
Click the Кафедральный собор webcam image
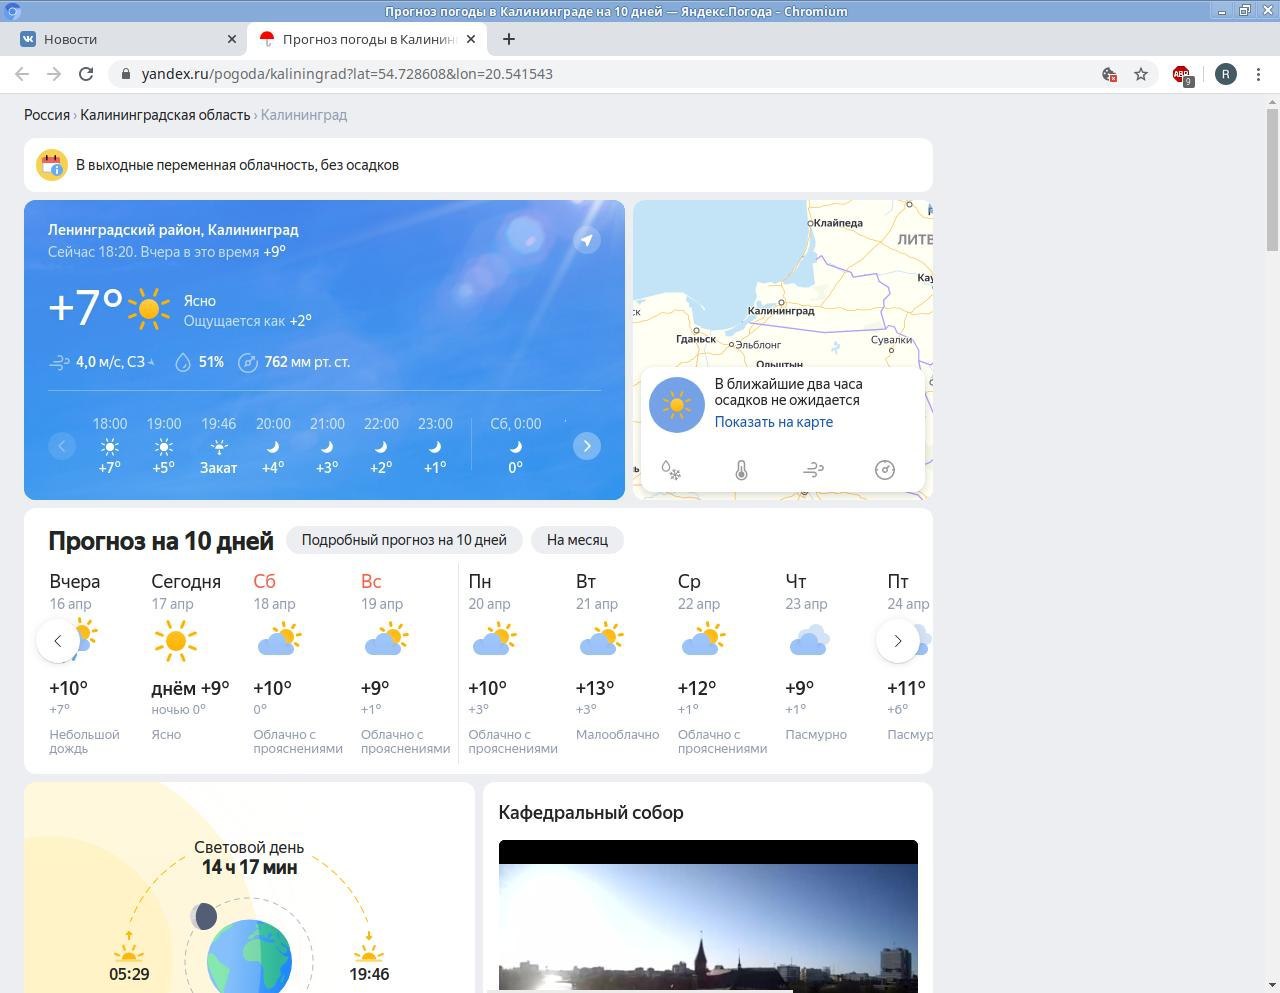point(708,916)
